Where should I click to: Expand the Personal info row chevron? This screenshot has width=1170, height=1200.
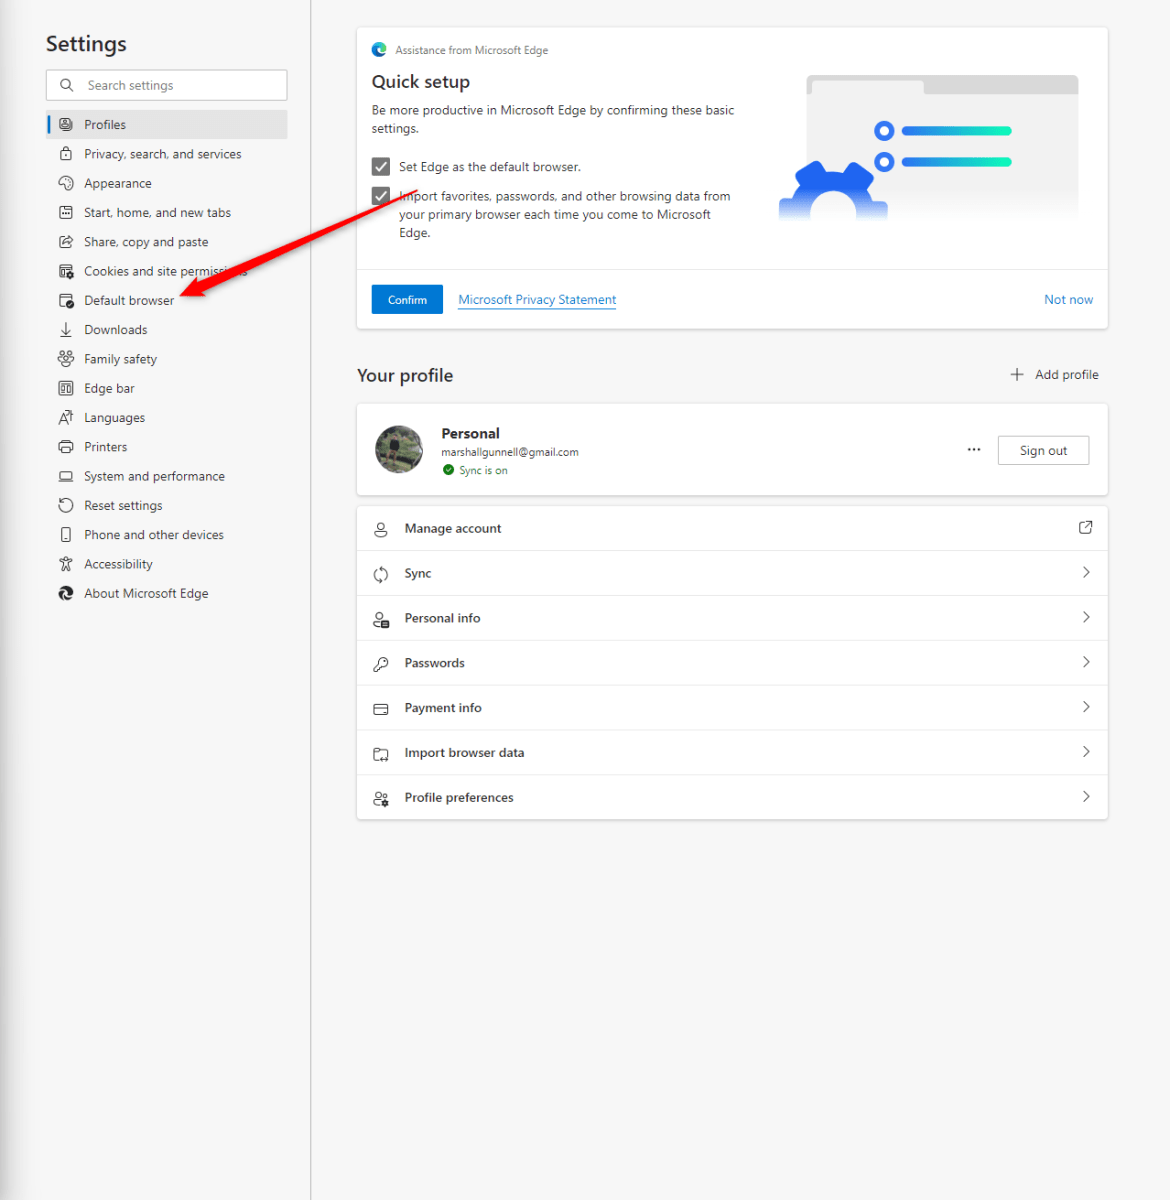point(1086,617)
